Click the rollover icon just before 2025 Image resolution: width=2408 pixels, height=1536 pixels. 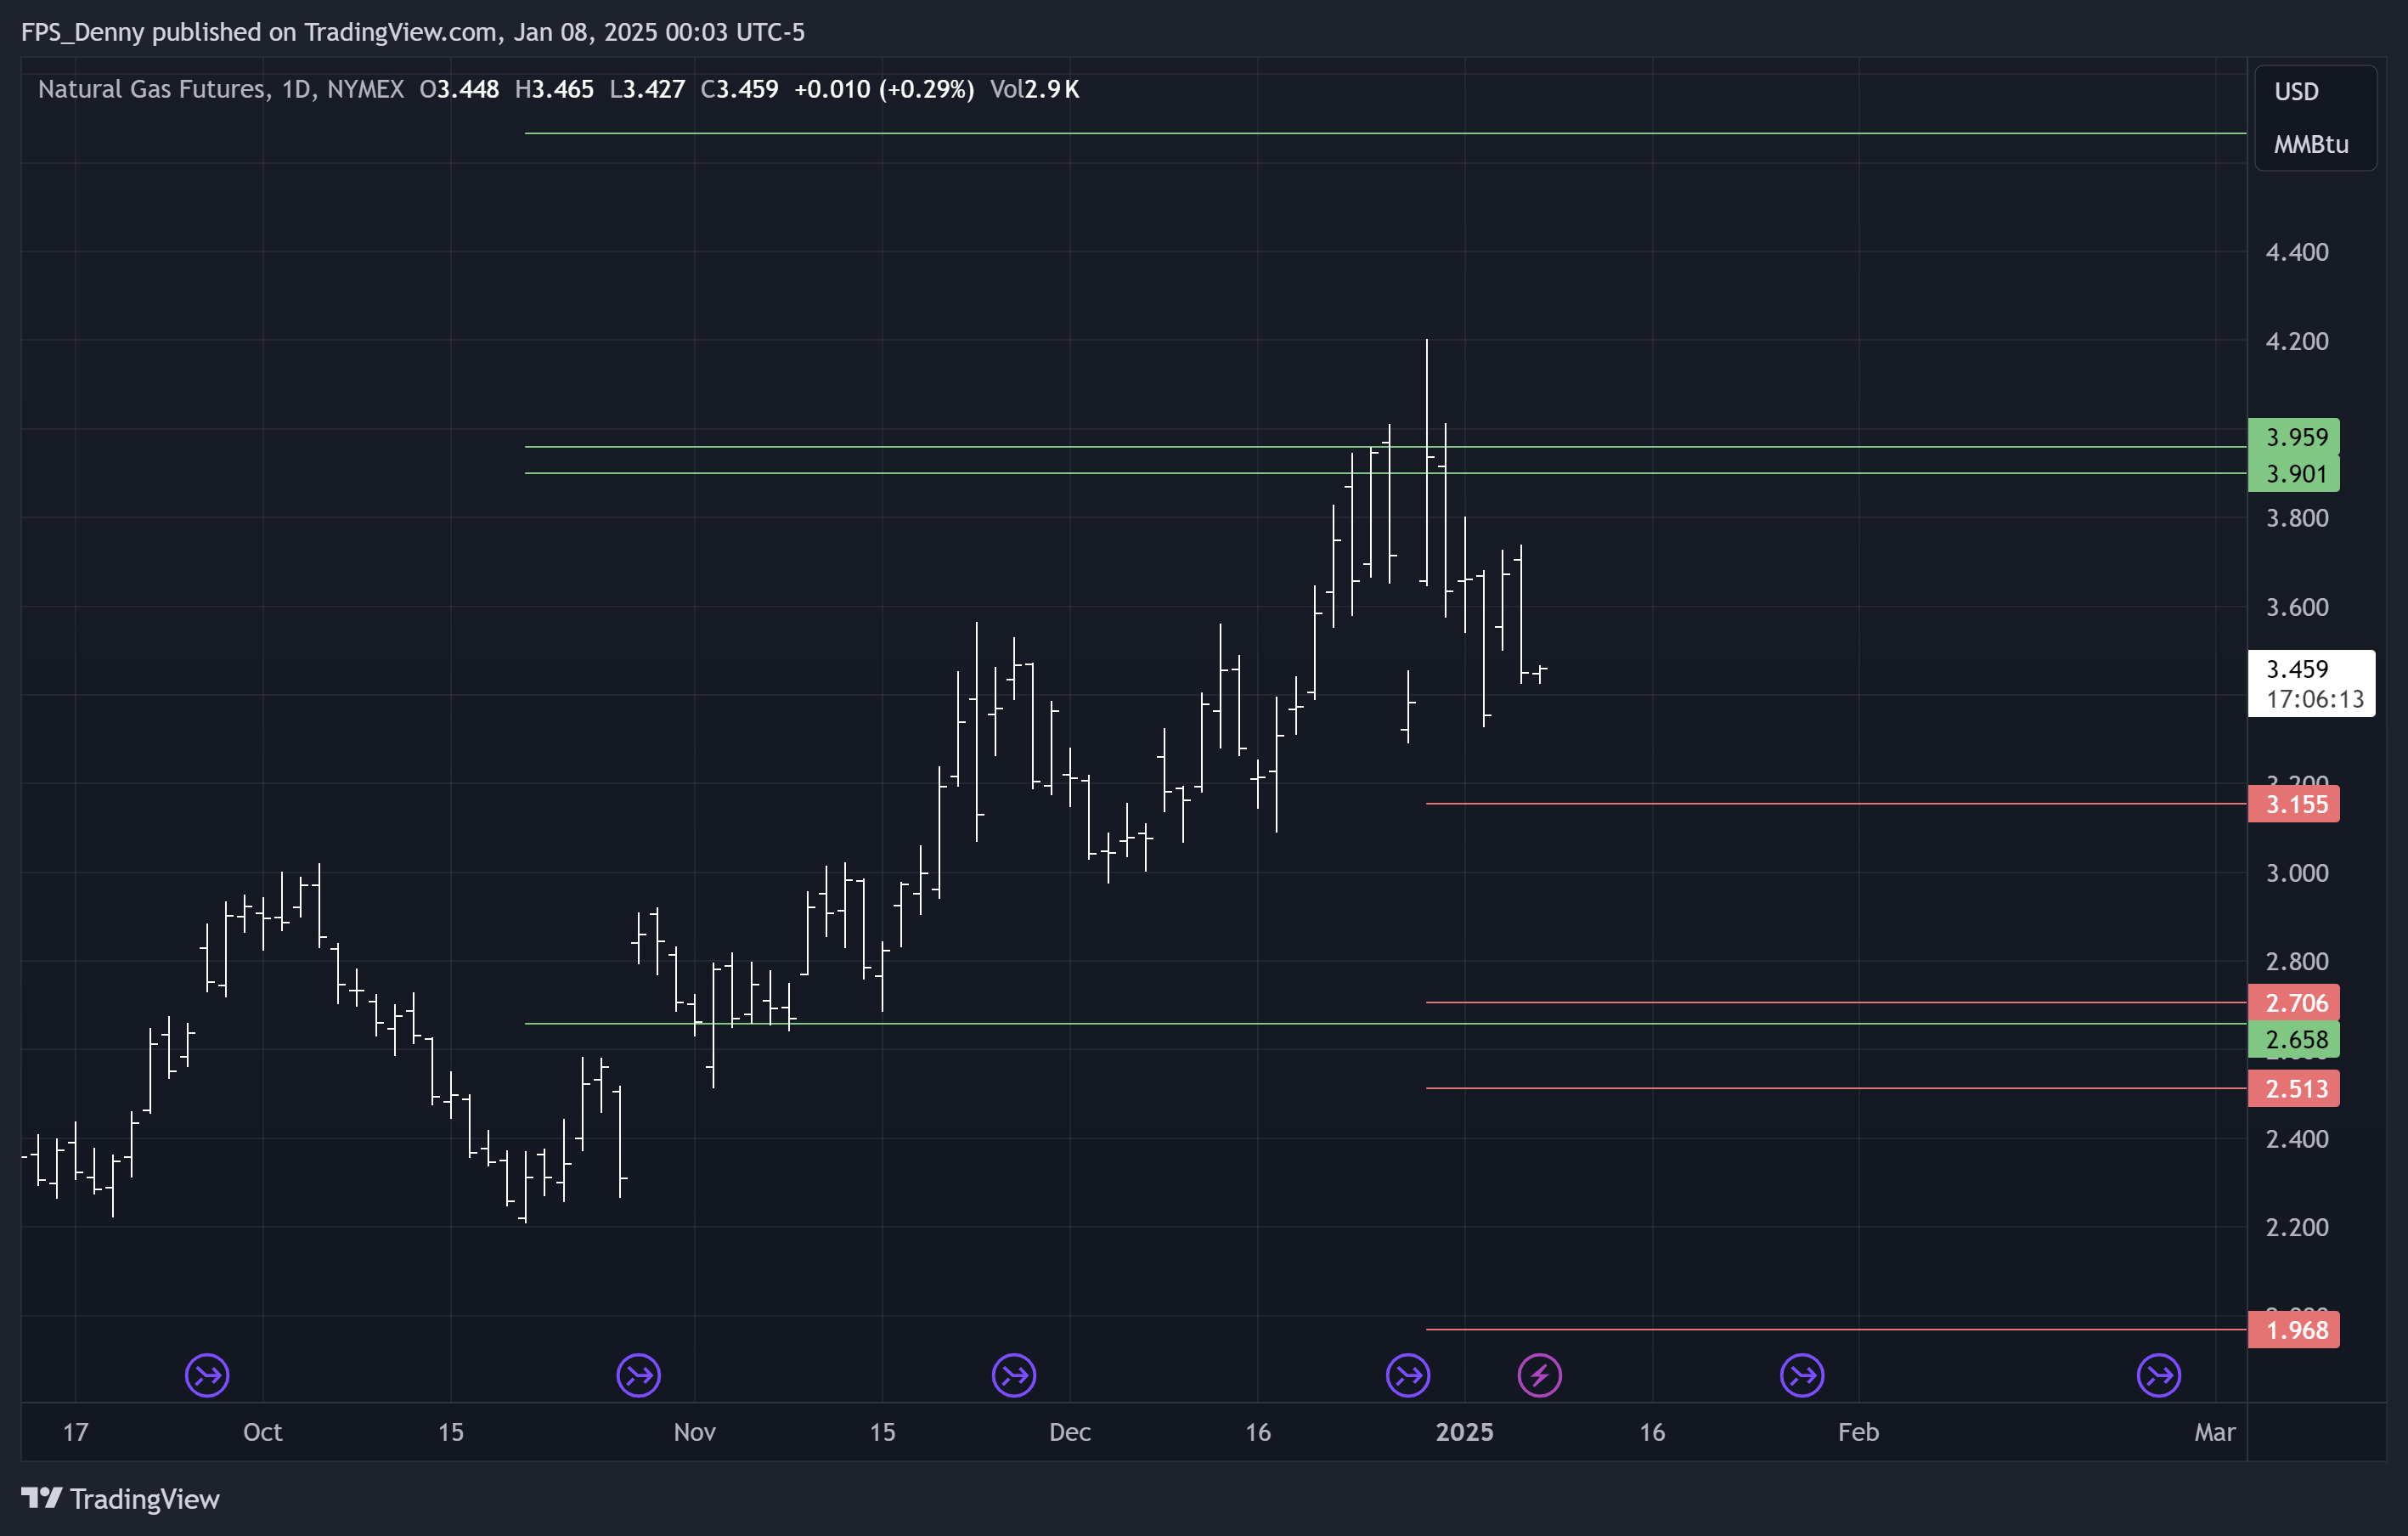click(1408, 1376)
